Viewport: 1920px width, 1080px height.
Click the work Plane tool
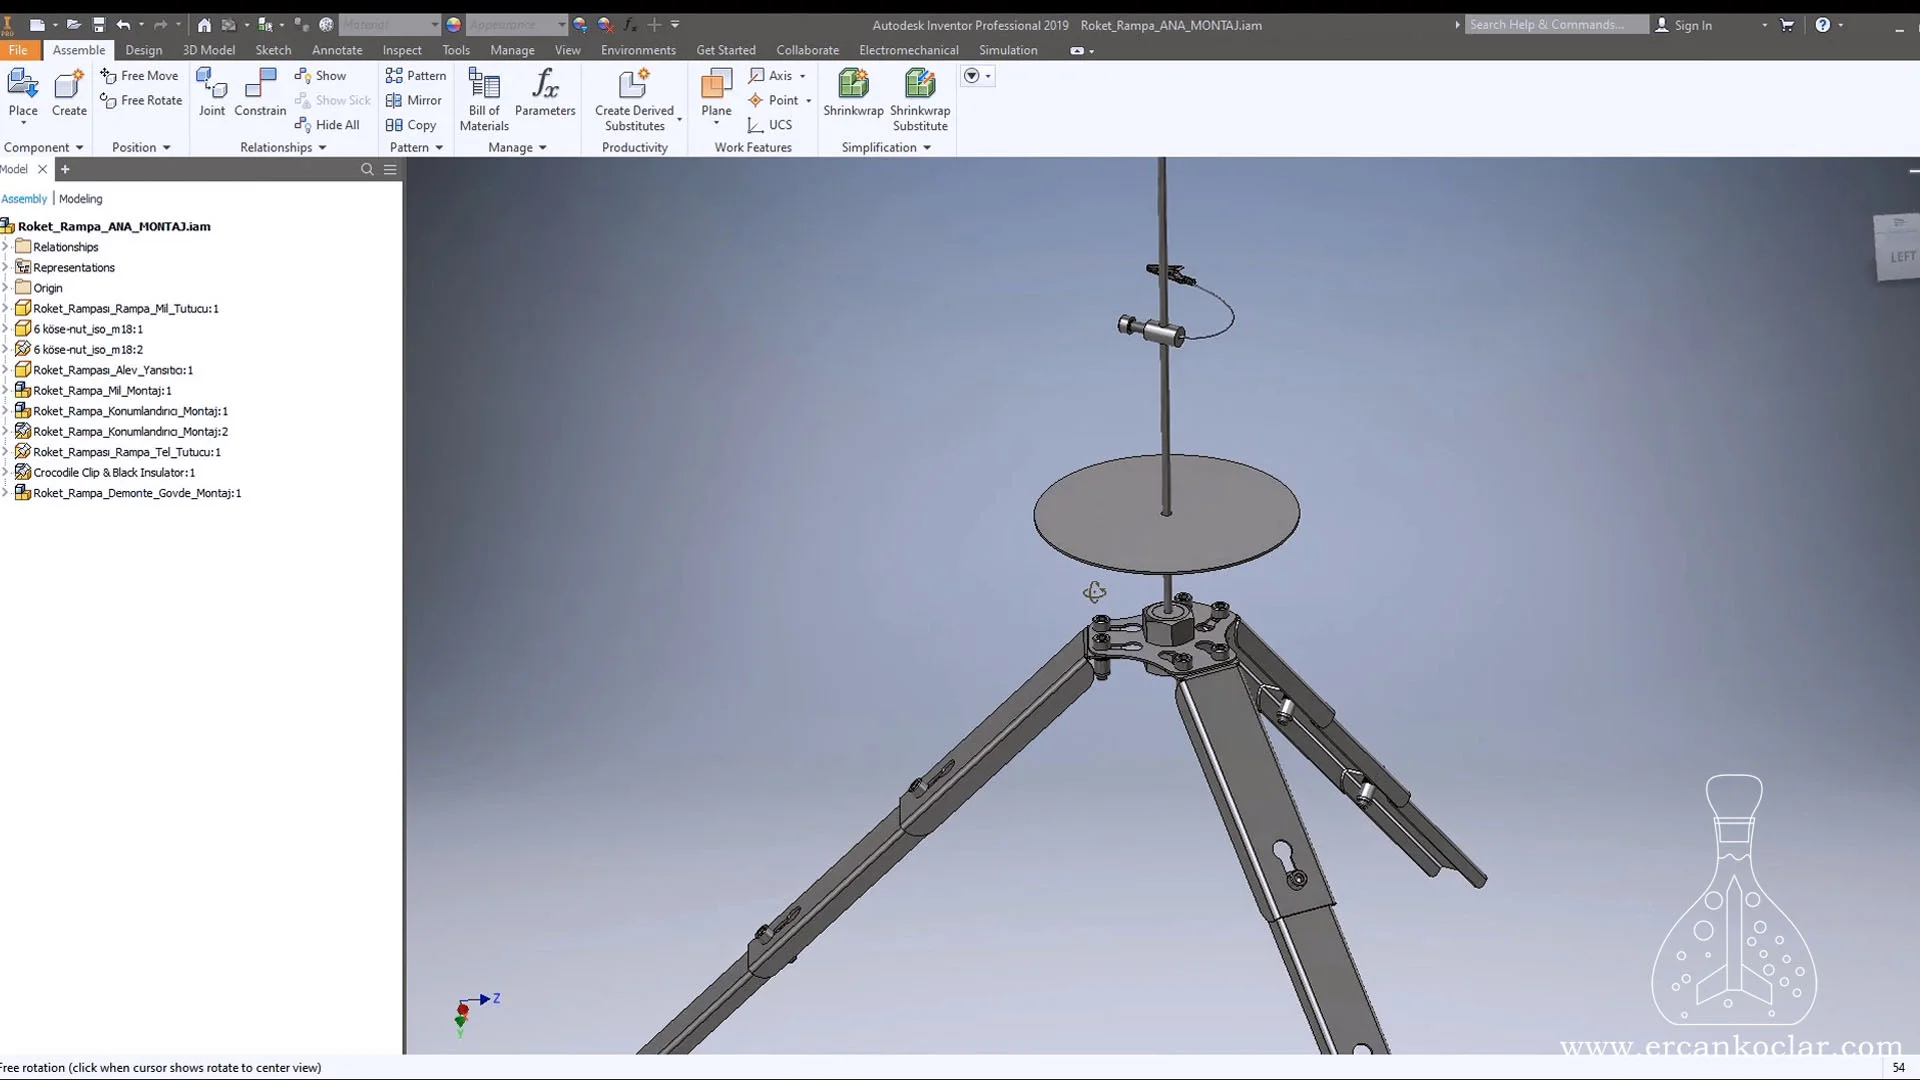716,95
